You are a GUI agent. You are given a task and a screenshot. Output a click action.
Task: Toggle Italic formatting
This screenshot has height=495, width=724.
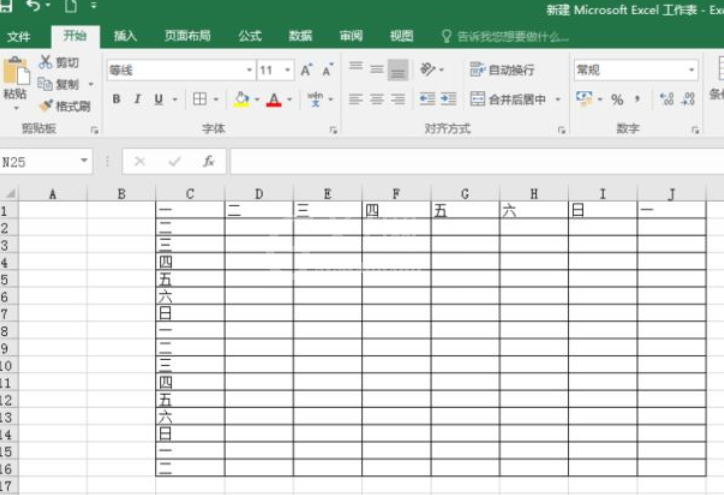137,99
